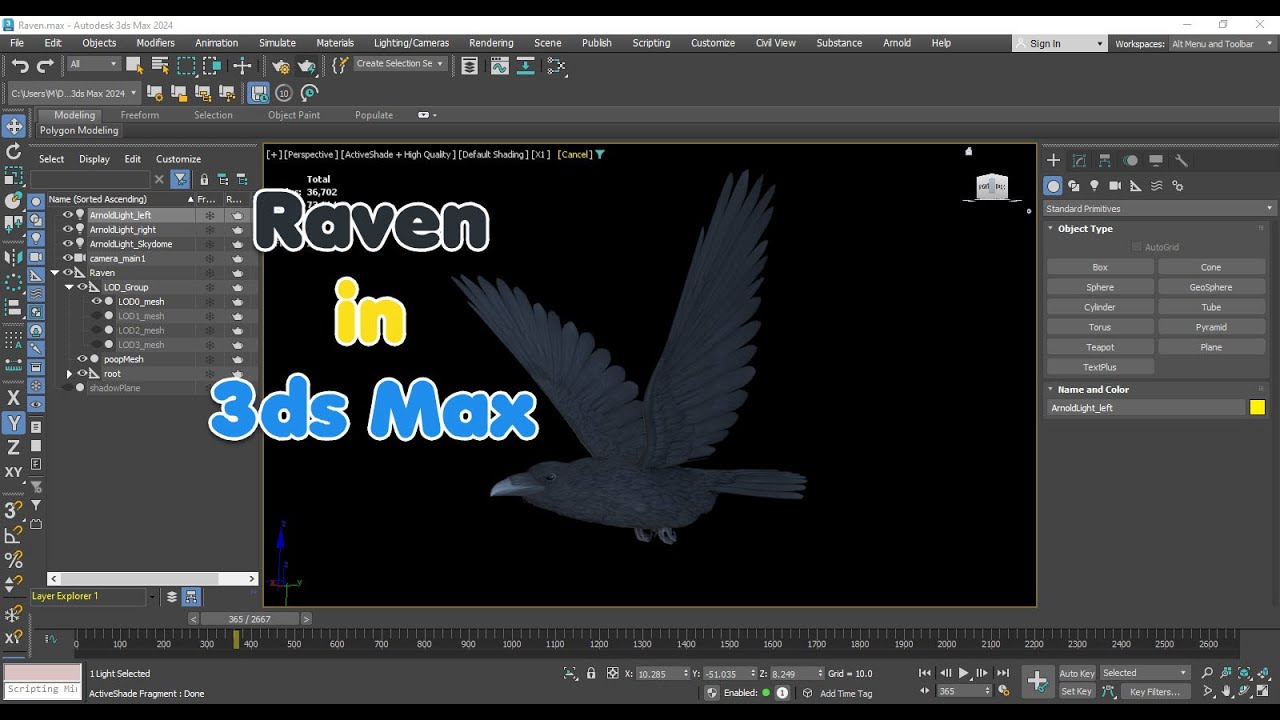Open the Arnold menu
The image size is (1280, 720).
point(897,43)
